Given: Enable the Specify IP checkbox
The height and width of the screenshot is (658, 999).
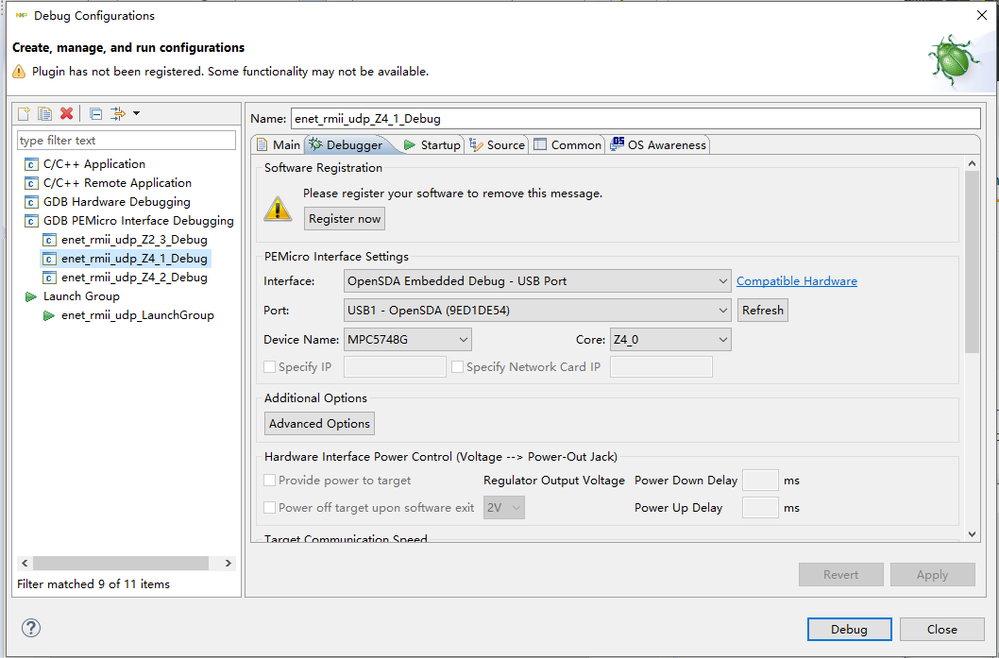Looking at the screenshot, I should tap(270, 367).
